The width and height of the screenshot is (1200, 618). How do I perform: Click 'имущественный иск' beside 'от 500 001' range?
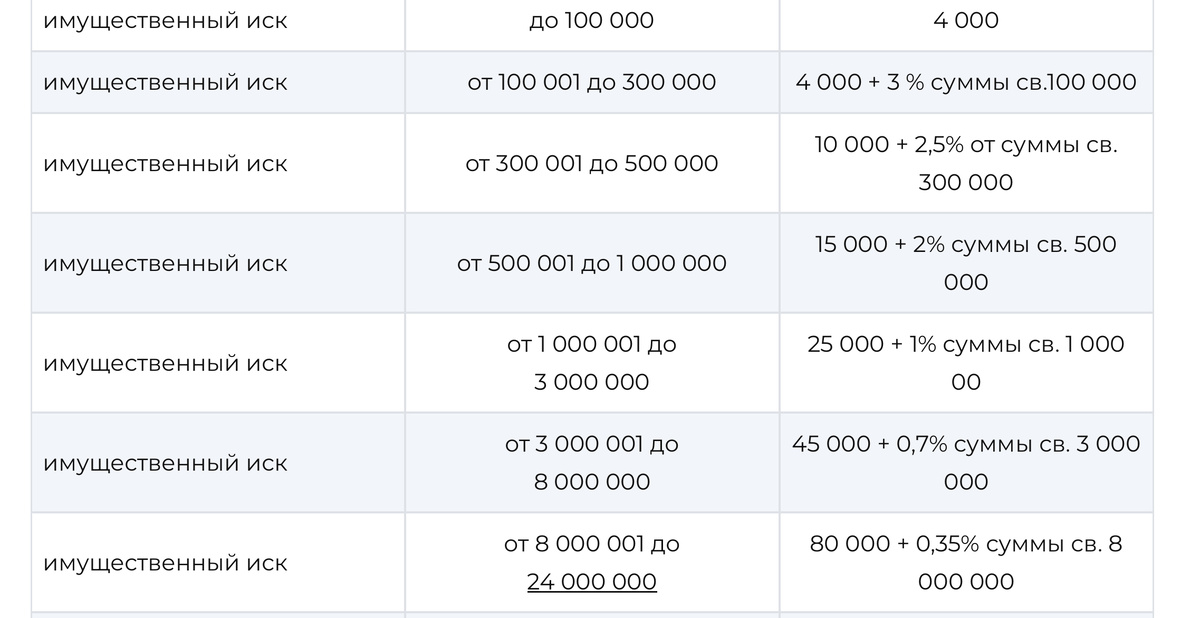point(165,264)
